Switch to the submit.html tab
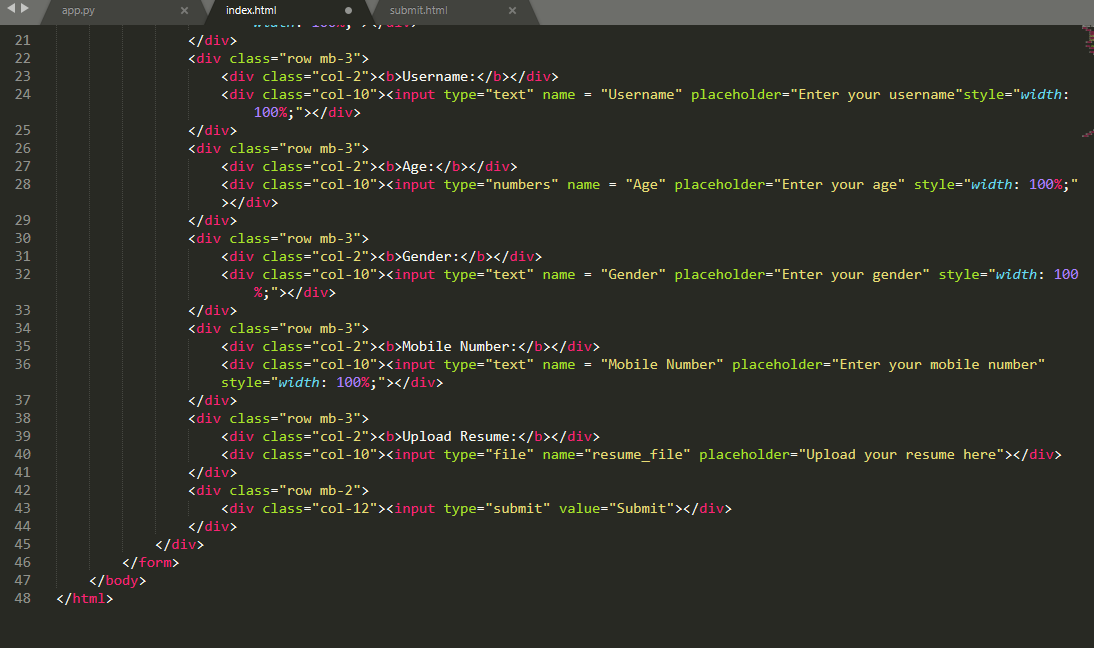 pos(418,10)
